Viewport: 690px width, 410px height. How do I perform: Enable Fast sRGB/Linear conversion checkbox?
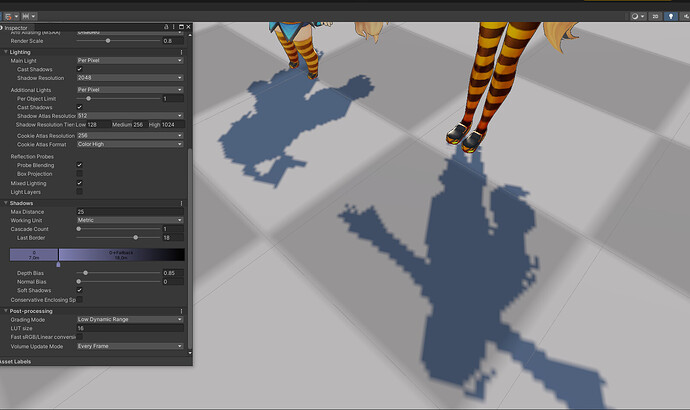click(80, 337)
